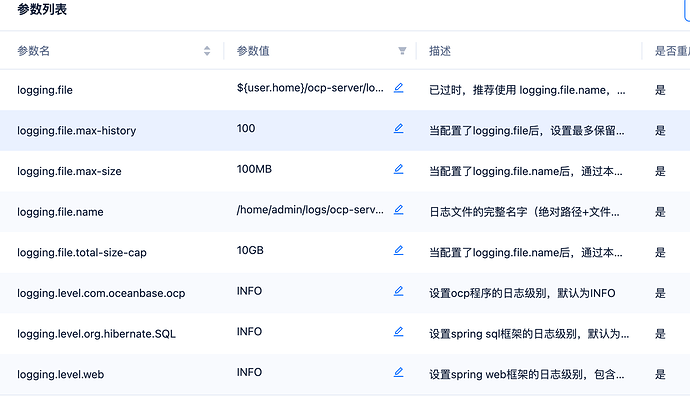Edit logging.file.max-history value pencil icon

(398, 128)
